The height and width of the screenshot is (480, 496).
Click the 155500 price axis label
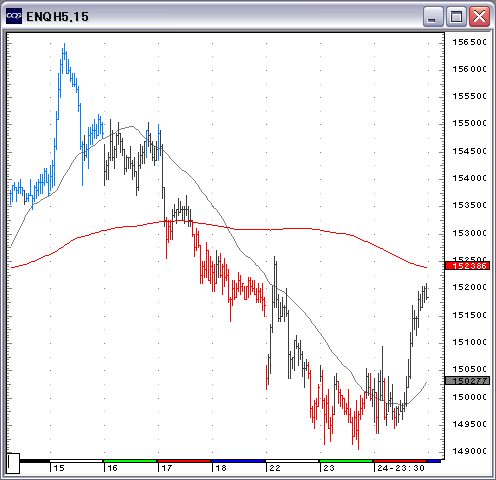click(469, 96)
